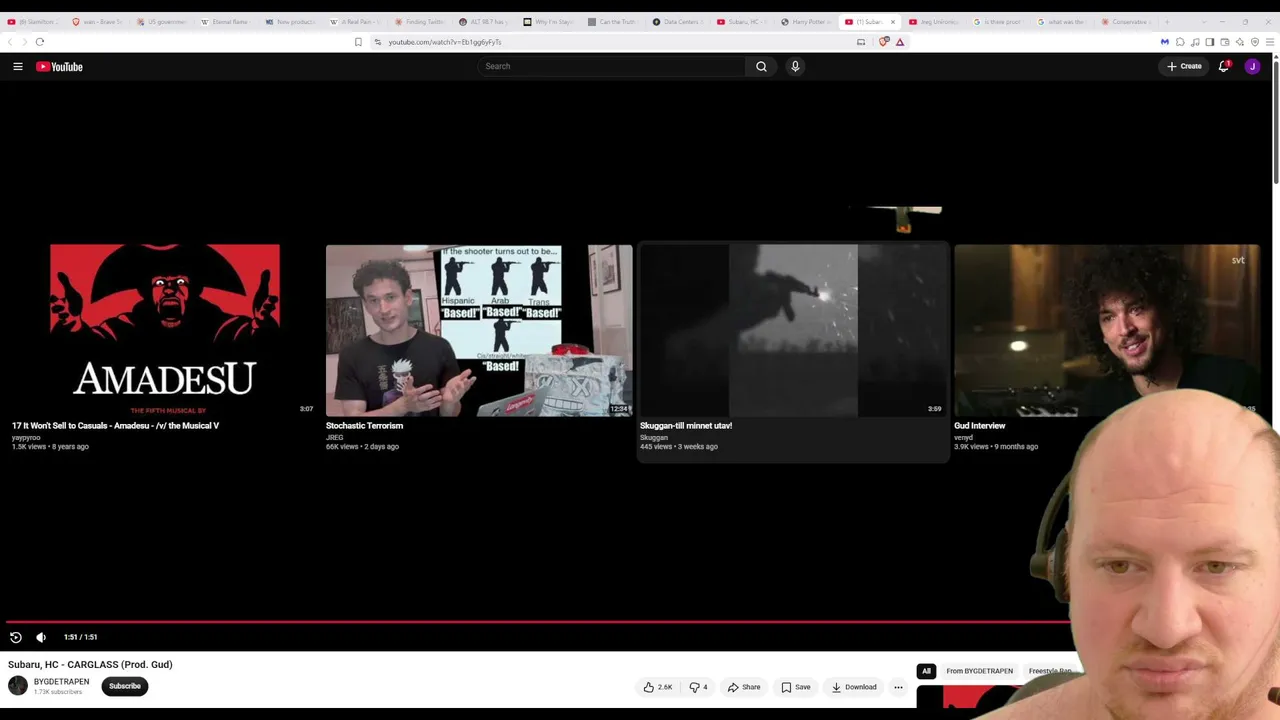1280x720 pixels.
Task: Subscribe to the BYGDETRAPEN channel
Action: 125,686
